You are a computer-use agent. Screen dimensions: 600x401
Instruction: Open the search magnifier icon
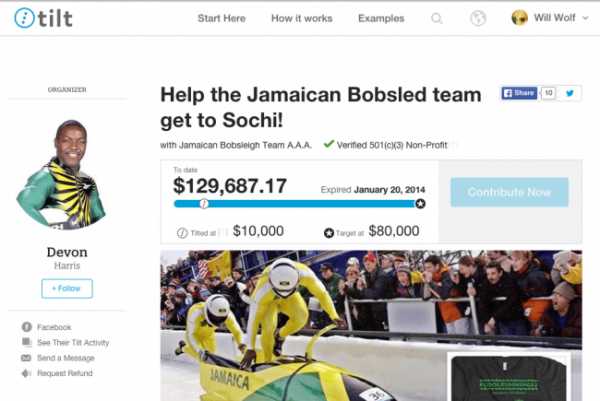[x=437, y=18]
